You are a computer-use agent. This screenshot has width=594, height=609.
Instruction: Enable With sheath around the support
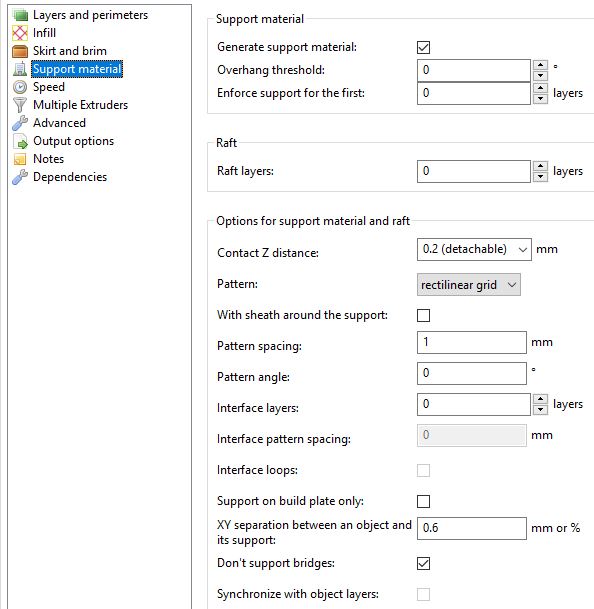423,315
